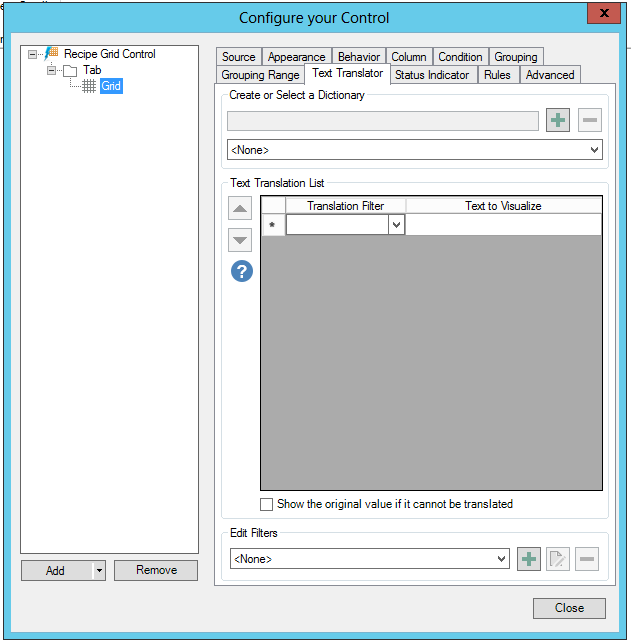Click the Add button

57,570
